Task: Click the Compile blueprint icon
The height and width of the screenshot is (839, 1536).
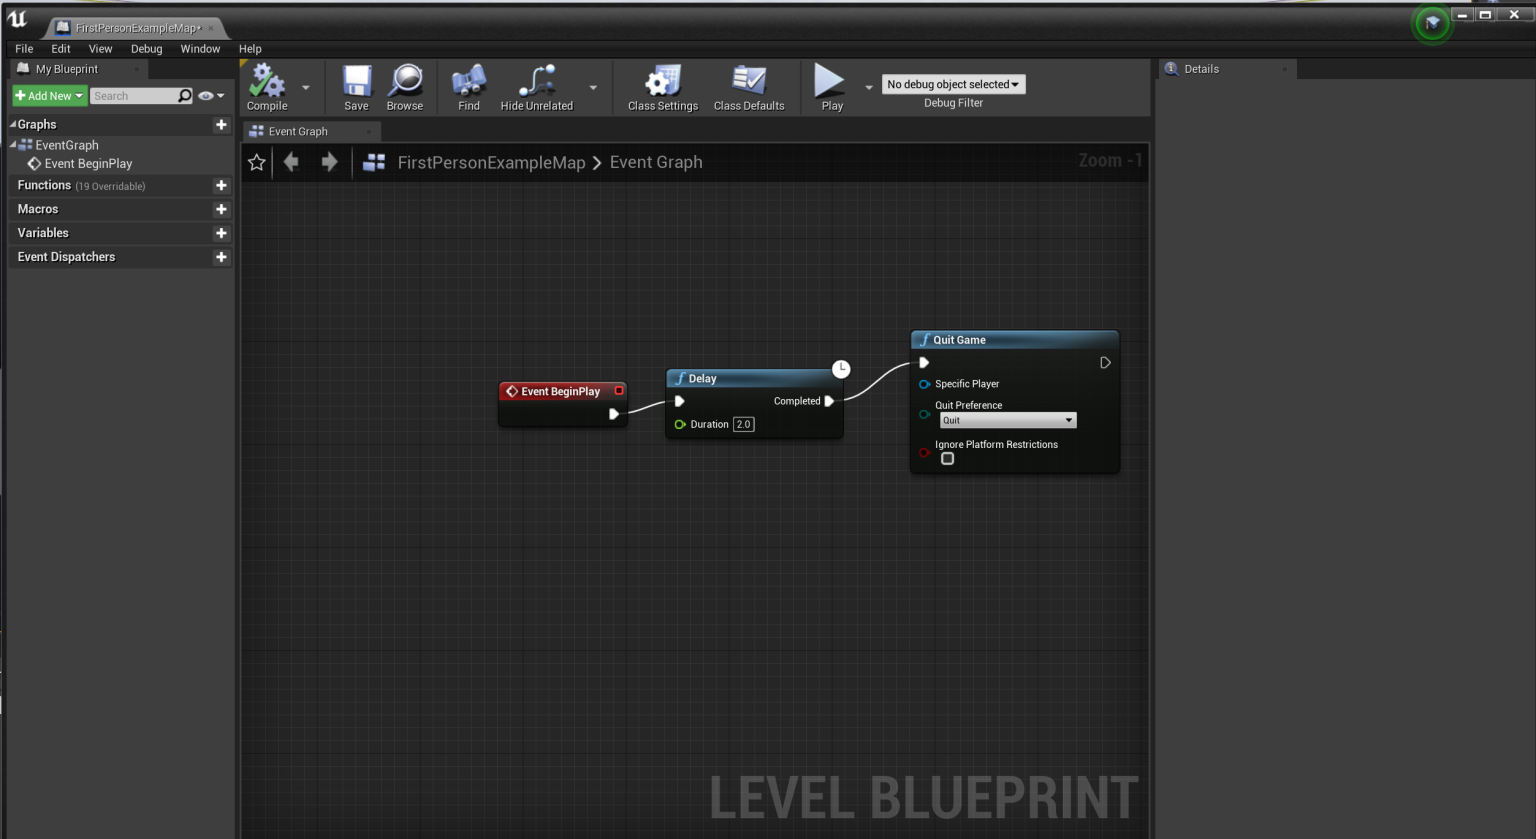Action: tap(267, 82)
